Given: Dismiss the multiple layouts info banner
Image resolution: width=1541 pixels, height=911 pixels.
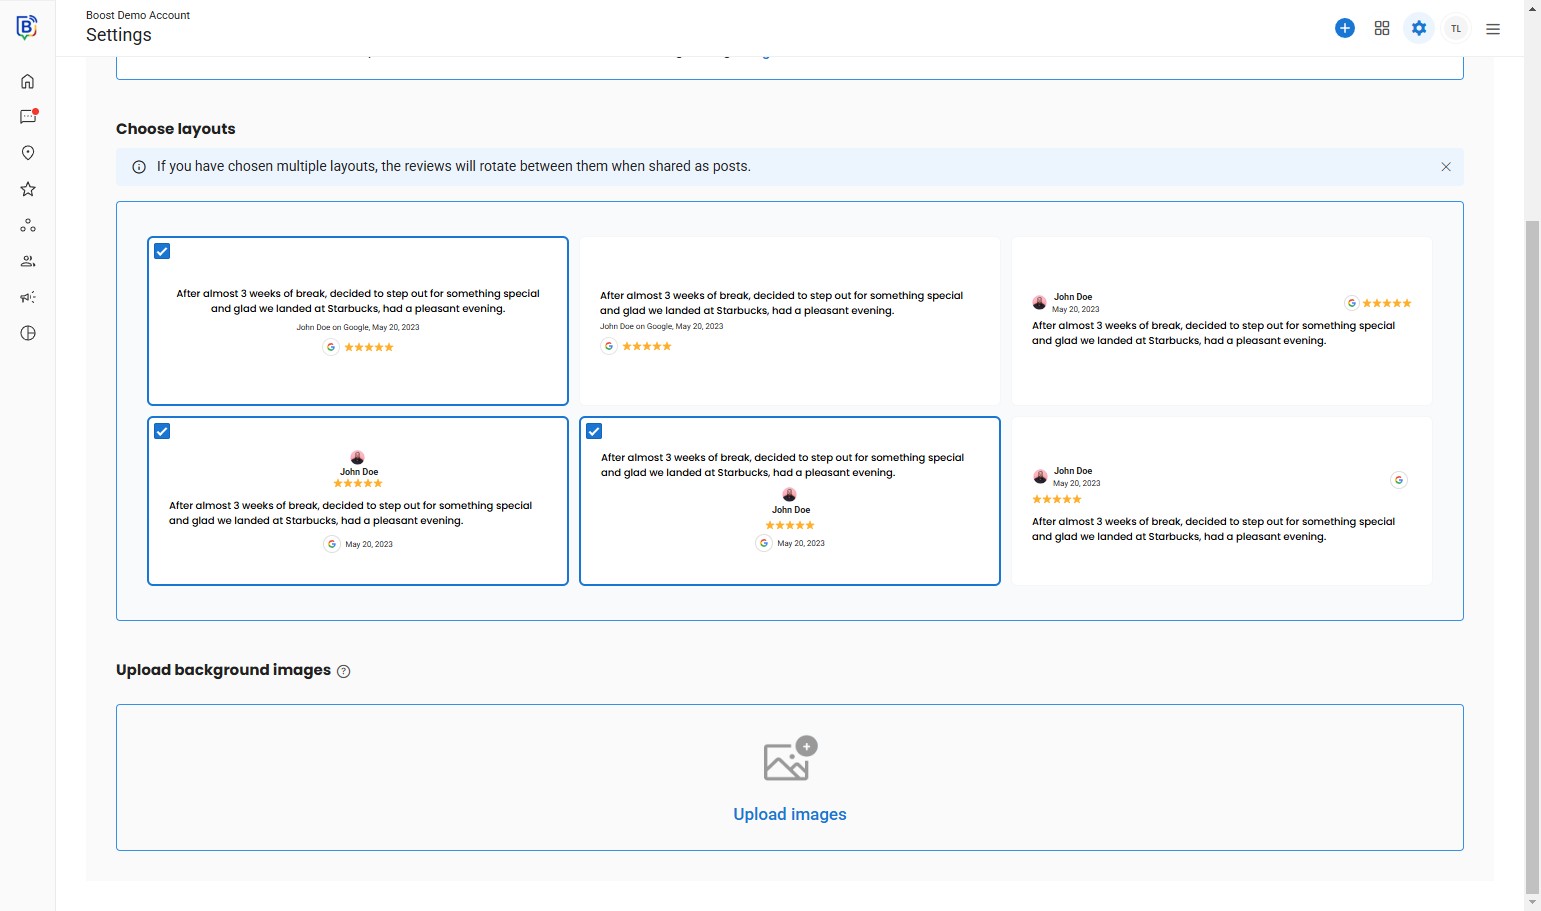Looking at the screenshot, I should 1446,167.
